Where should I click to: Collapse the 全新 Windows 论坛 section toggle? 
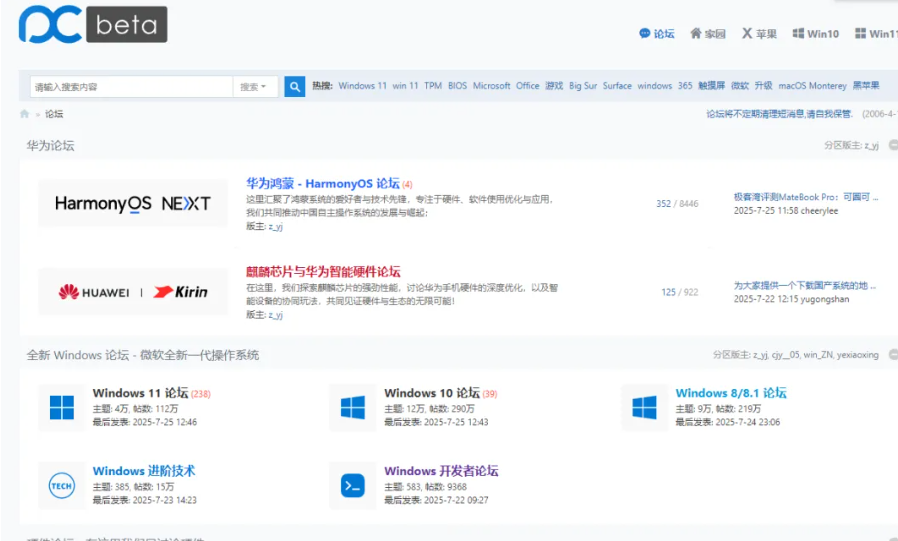click(x=893, y=355)
